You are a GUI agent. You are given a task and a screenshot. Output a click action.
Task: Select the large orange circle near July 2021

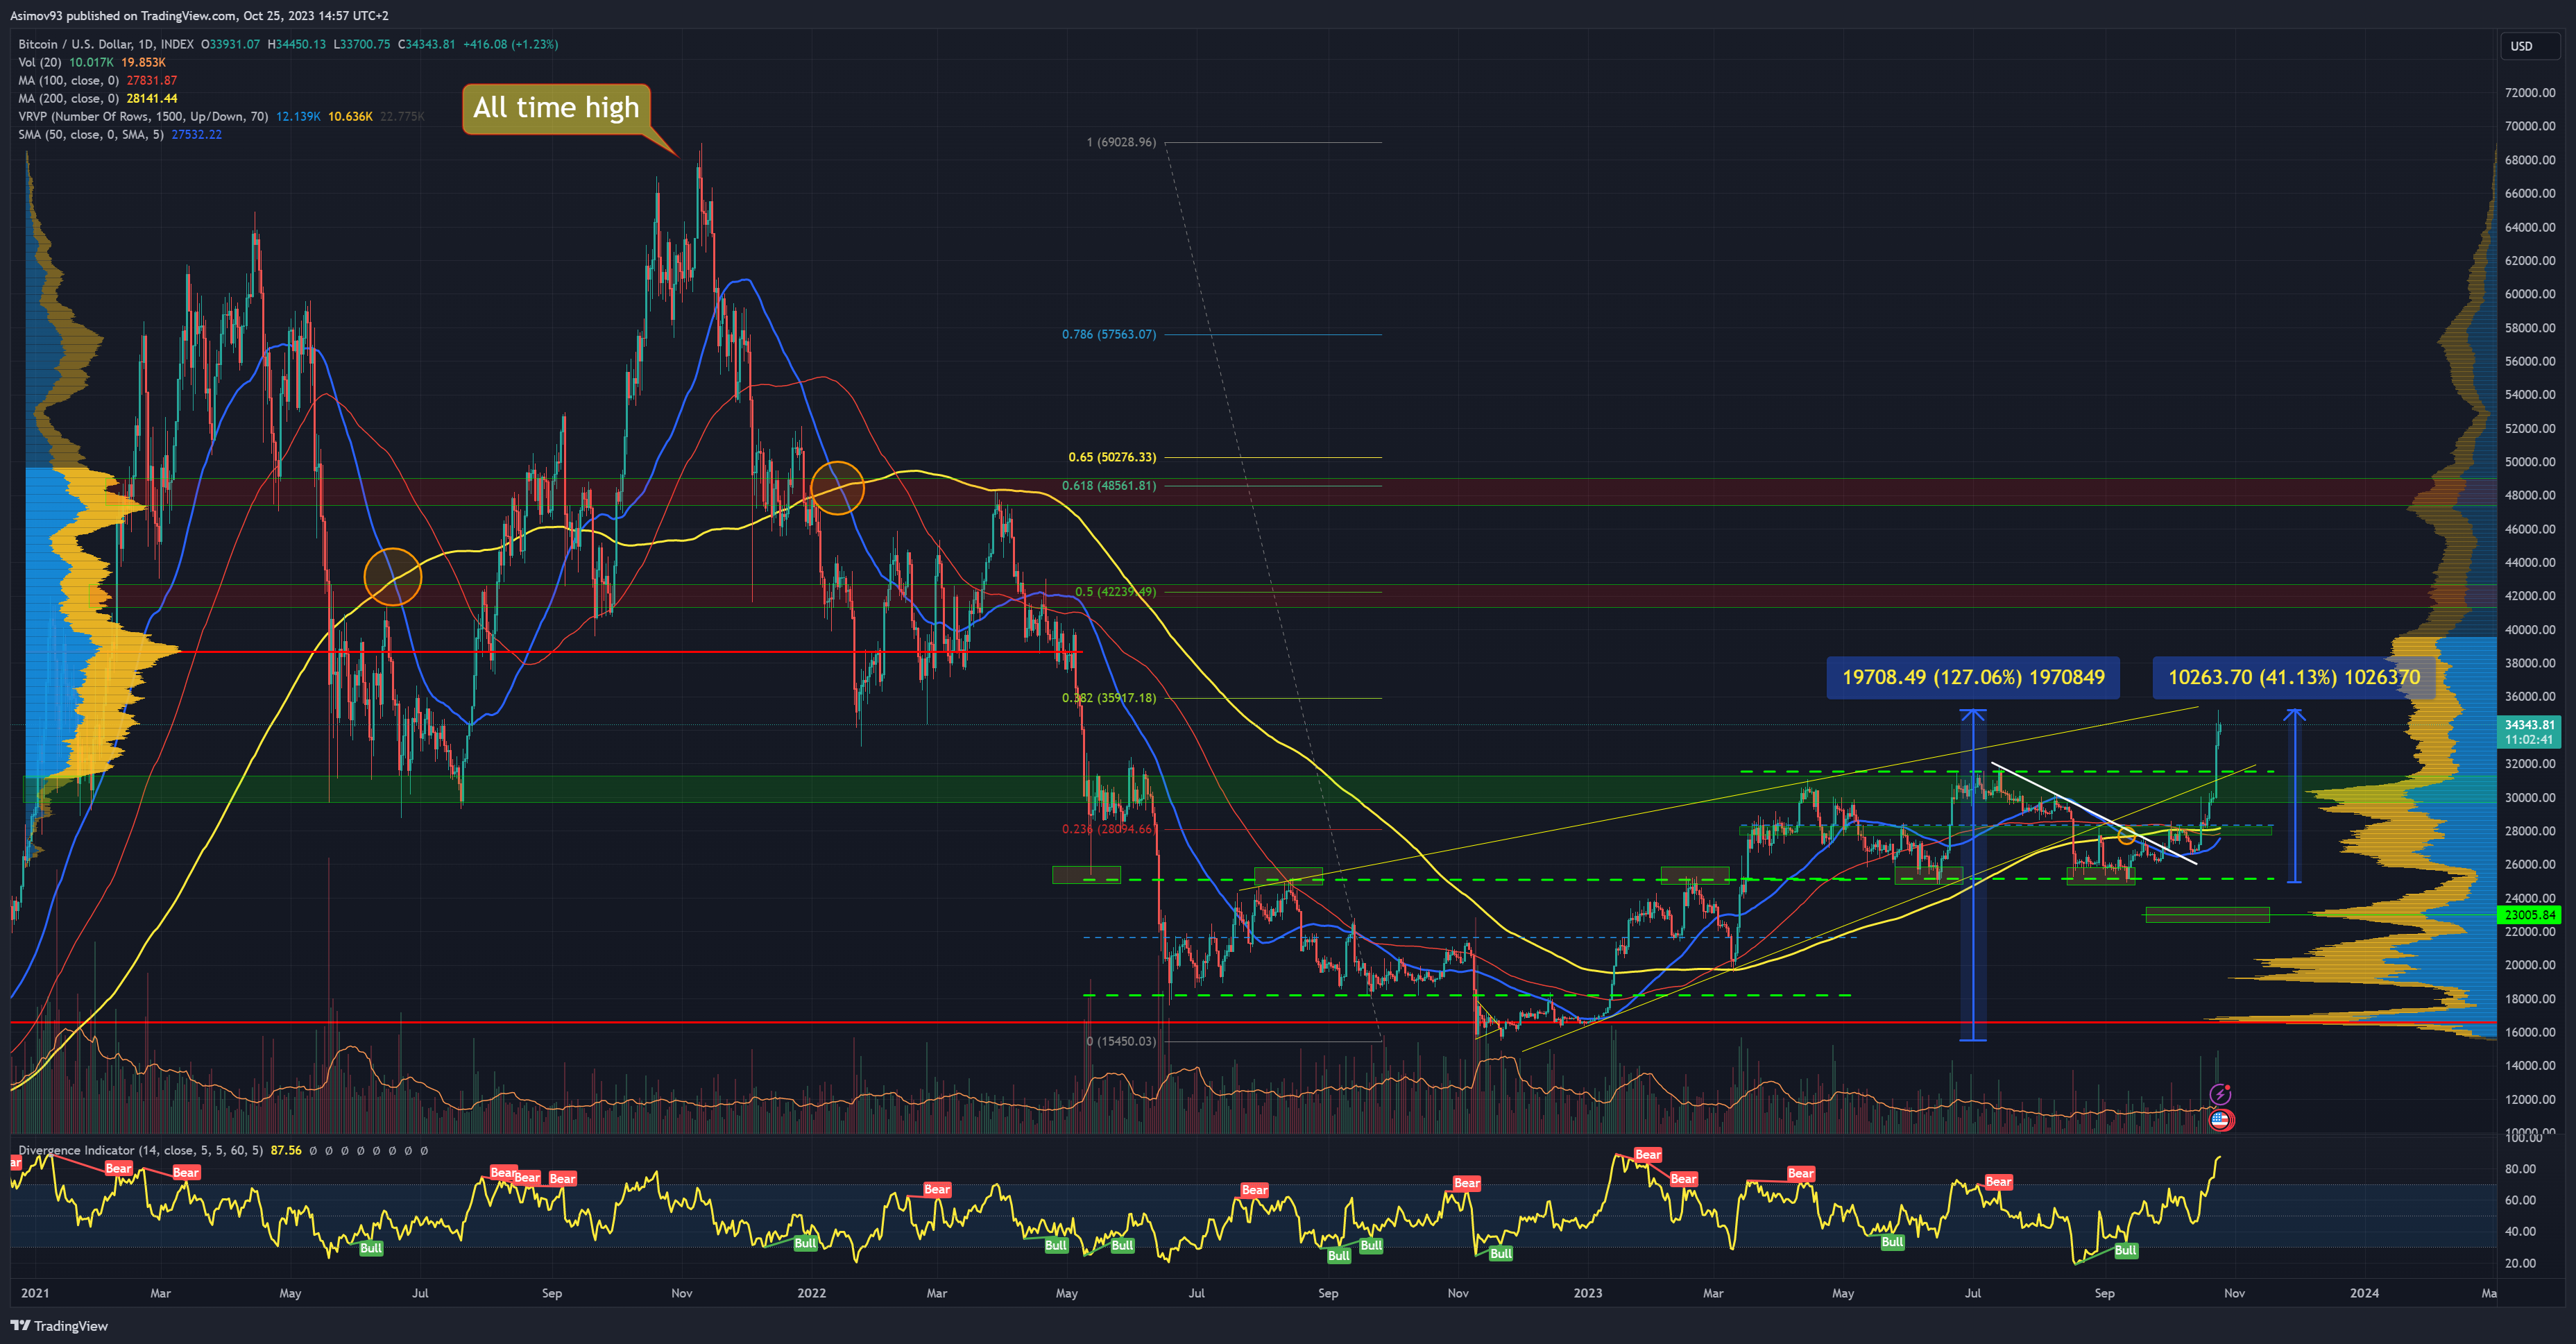(393, 576)
